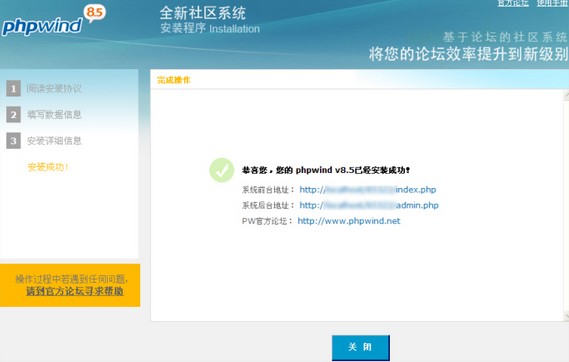Click the PW官方论坛 label
The height and width of the screenshot is (362, 569).
click(267, 221)
